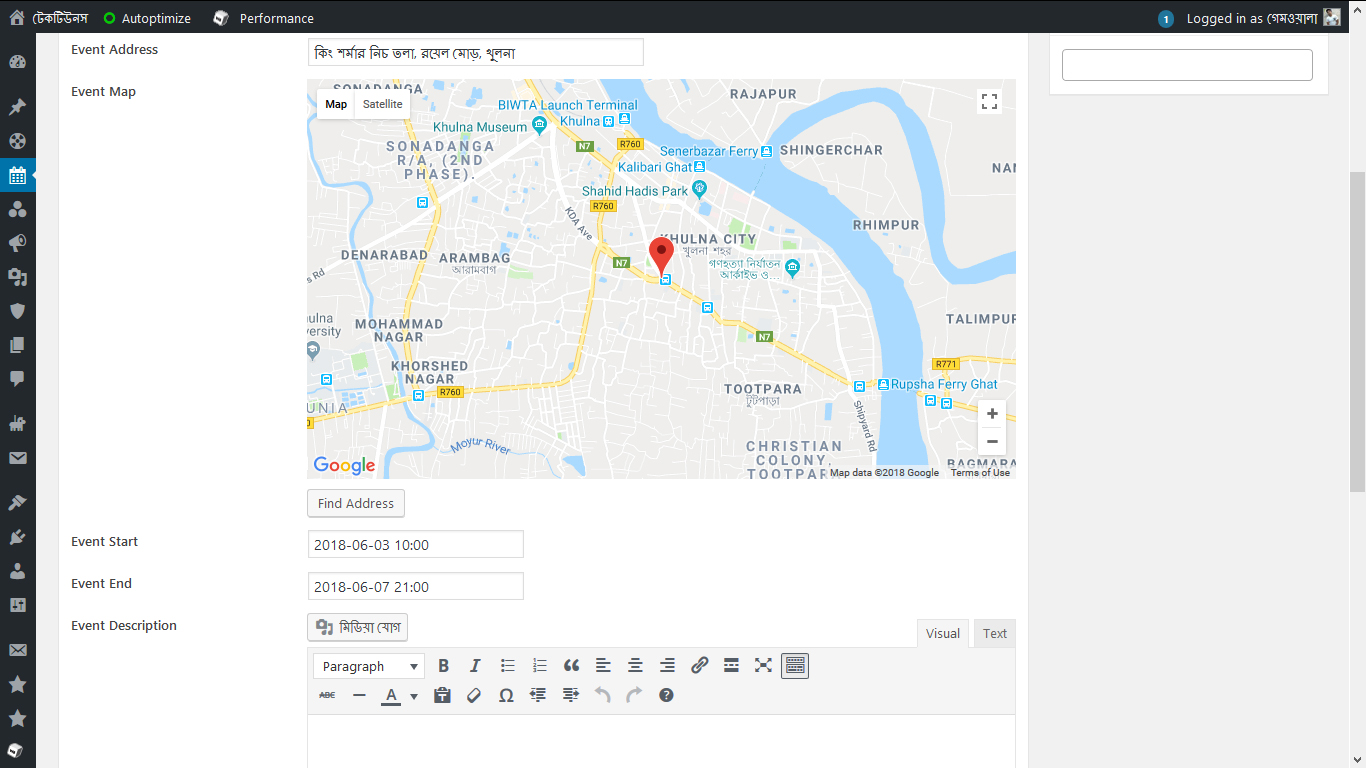Image resolution: width=1366 pixels, height=768 pixels.
Task: Redo the last editor action
Action: pyautogui.click(x=634, y=695)
